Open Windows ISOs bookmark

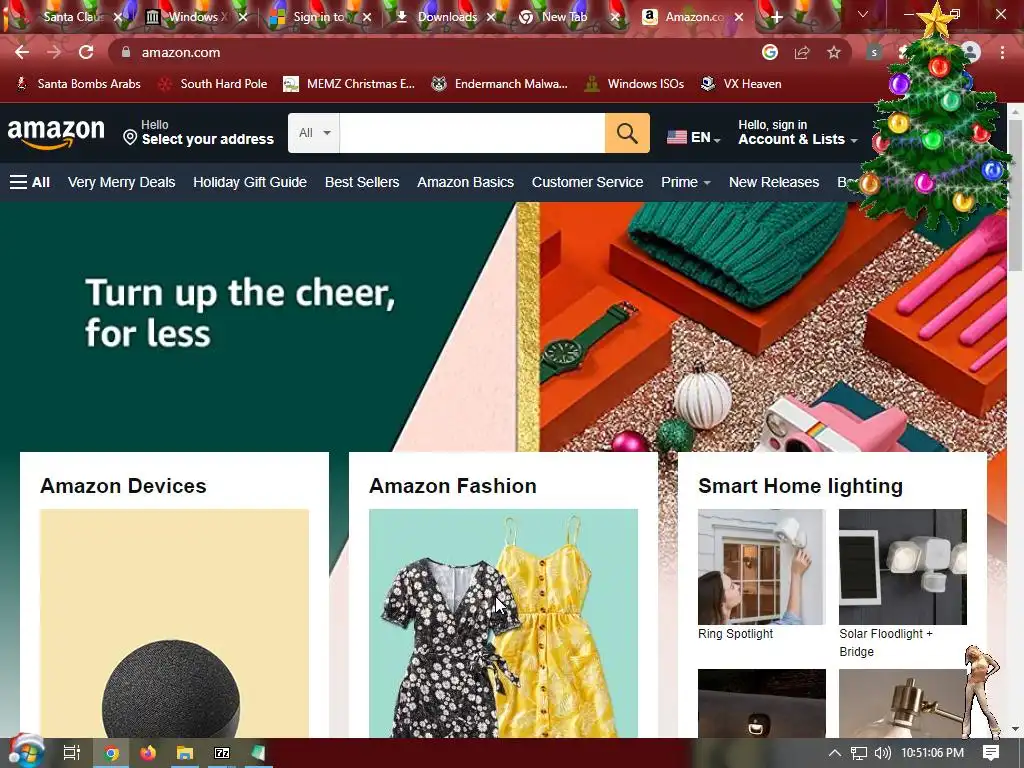coord(635,84)
